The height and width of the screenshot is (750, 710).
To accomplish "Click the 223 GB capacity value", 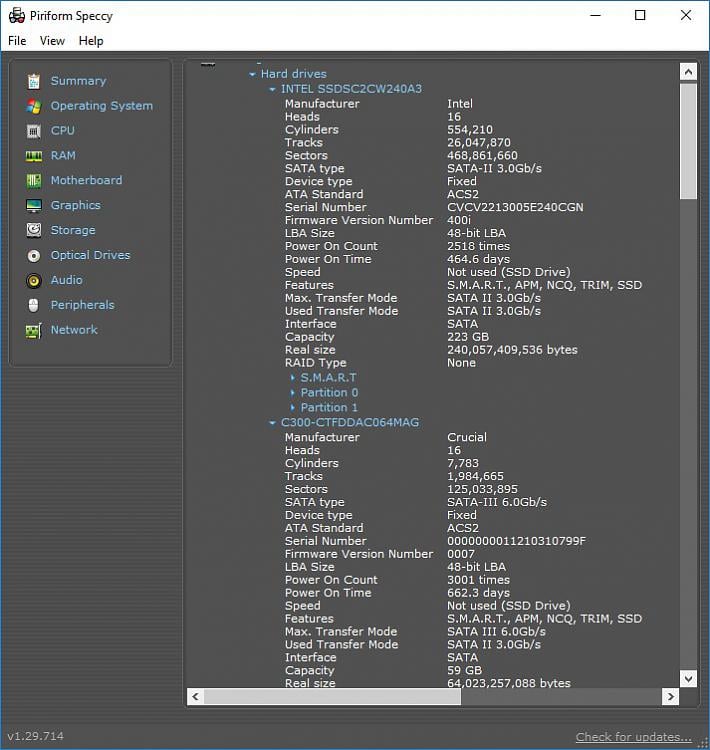I will pos(468,337).
